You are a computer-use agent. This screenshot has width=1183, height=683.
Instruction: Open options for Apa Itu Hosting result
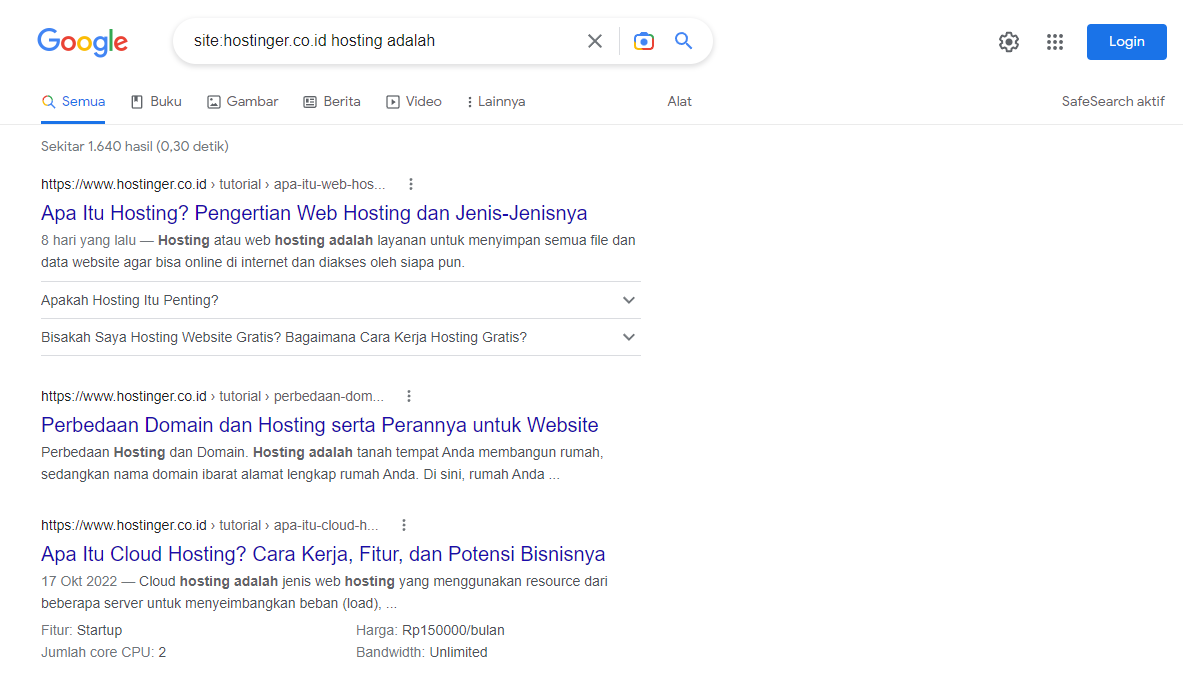pyautogui.click(x=411, y=184)
